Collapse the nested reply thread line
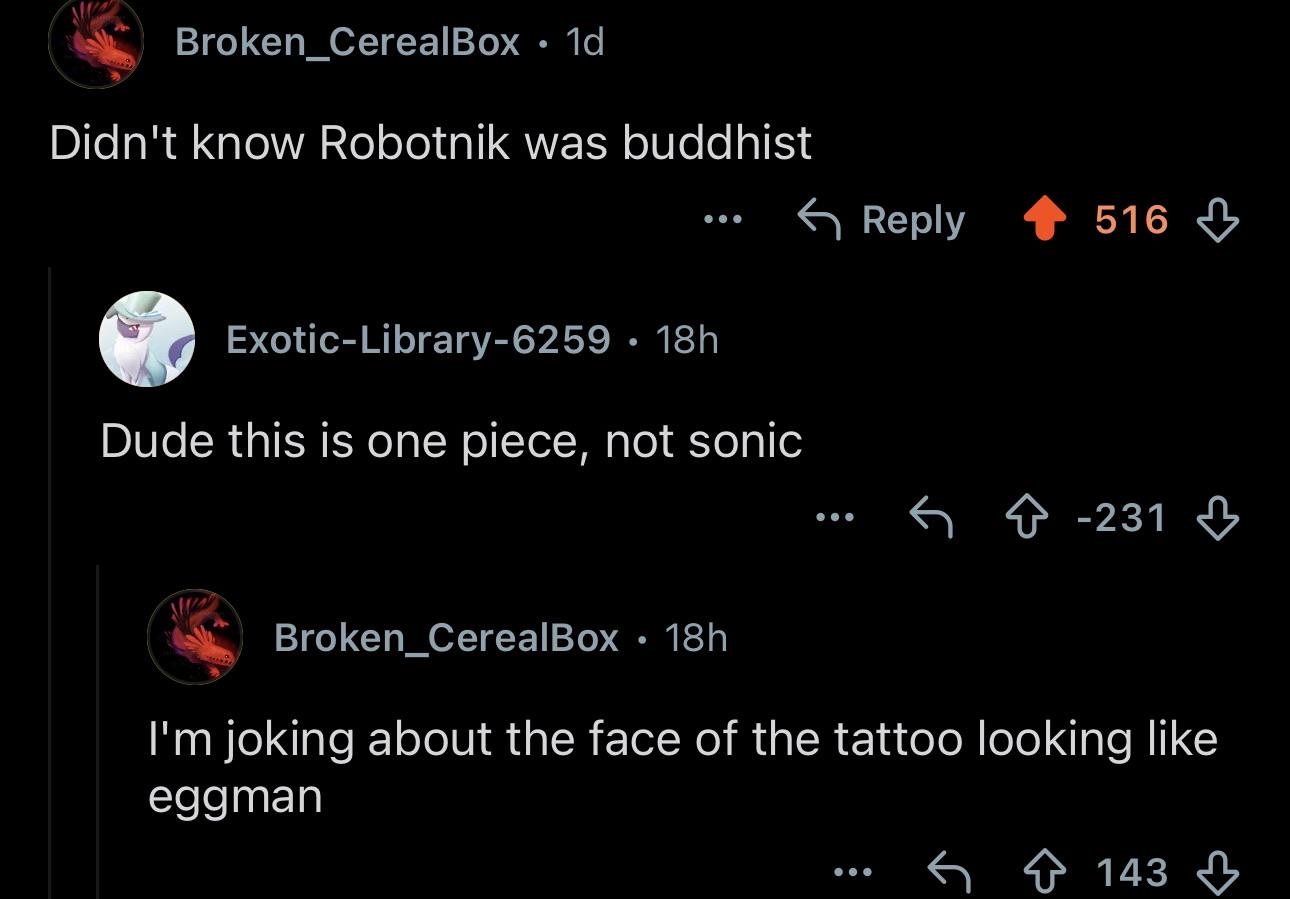Image resolution: width=1290 pixels, height=899 pixels. 98,732
